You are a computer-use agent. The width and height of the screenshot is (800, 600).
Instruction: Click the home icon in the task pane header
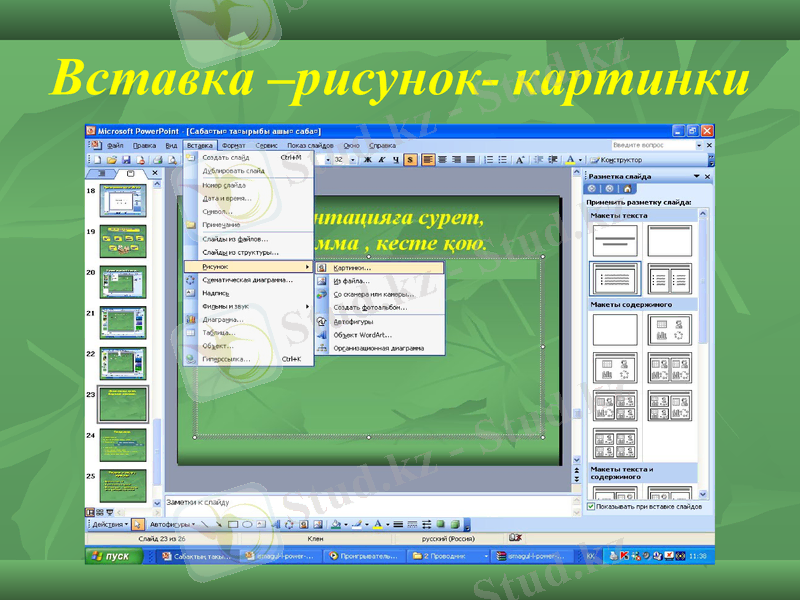tap(627, 188)
